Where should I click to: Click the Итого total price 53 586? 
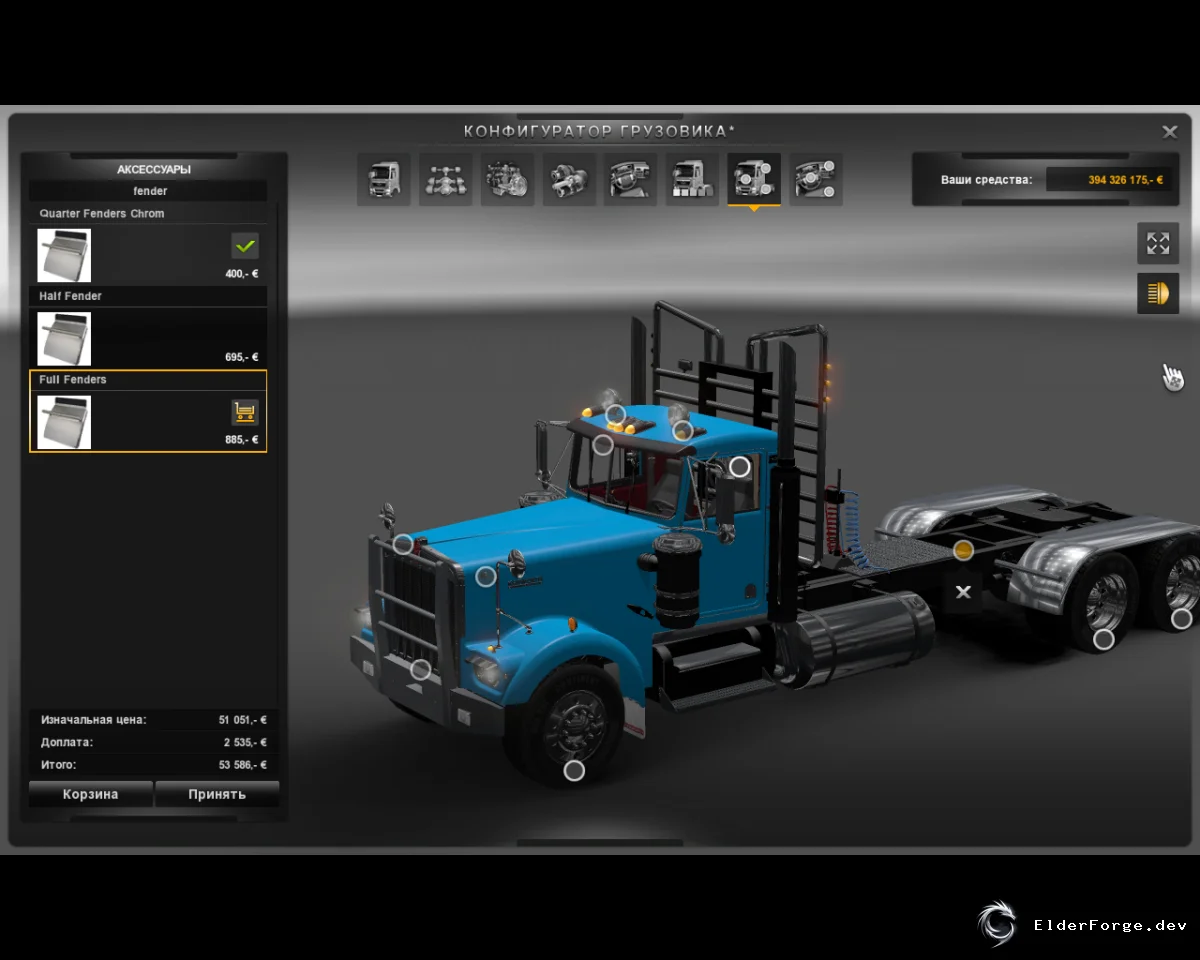coord(243,765)
